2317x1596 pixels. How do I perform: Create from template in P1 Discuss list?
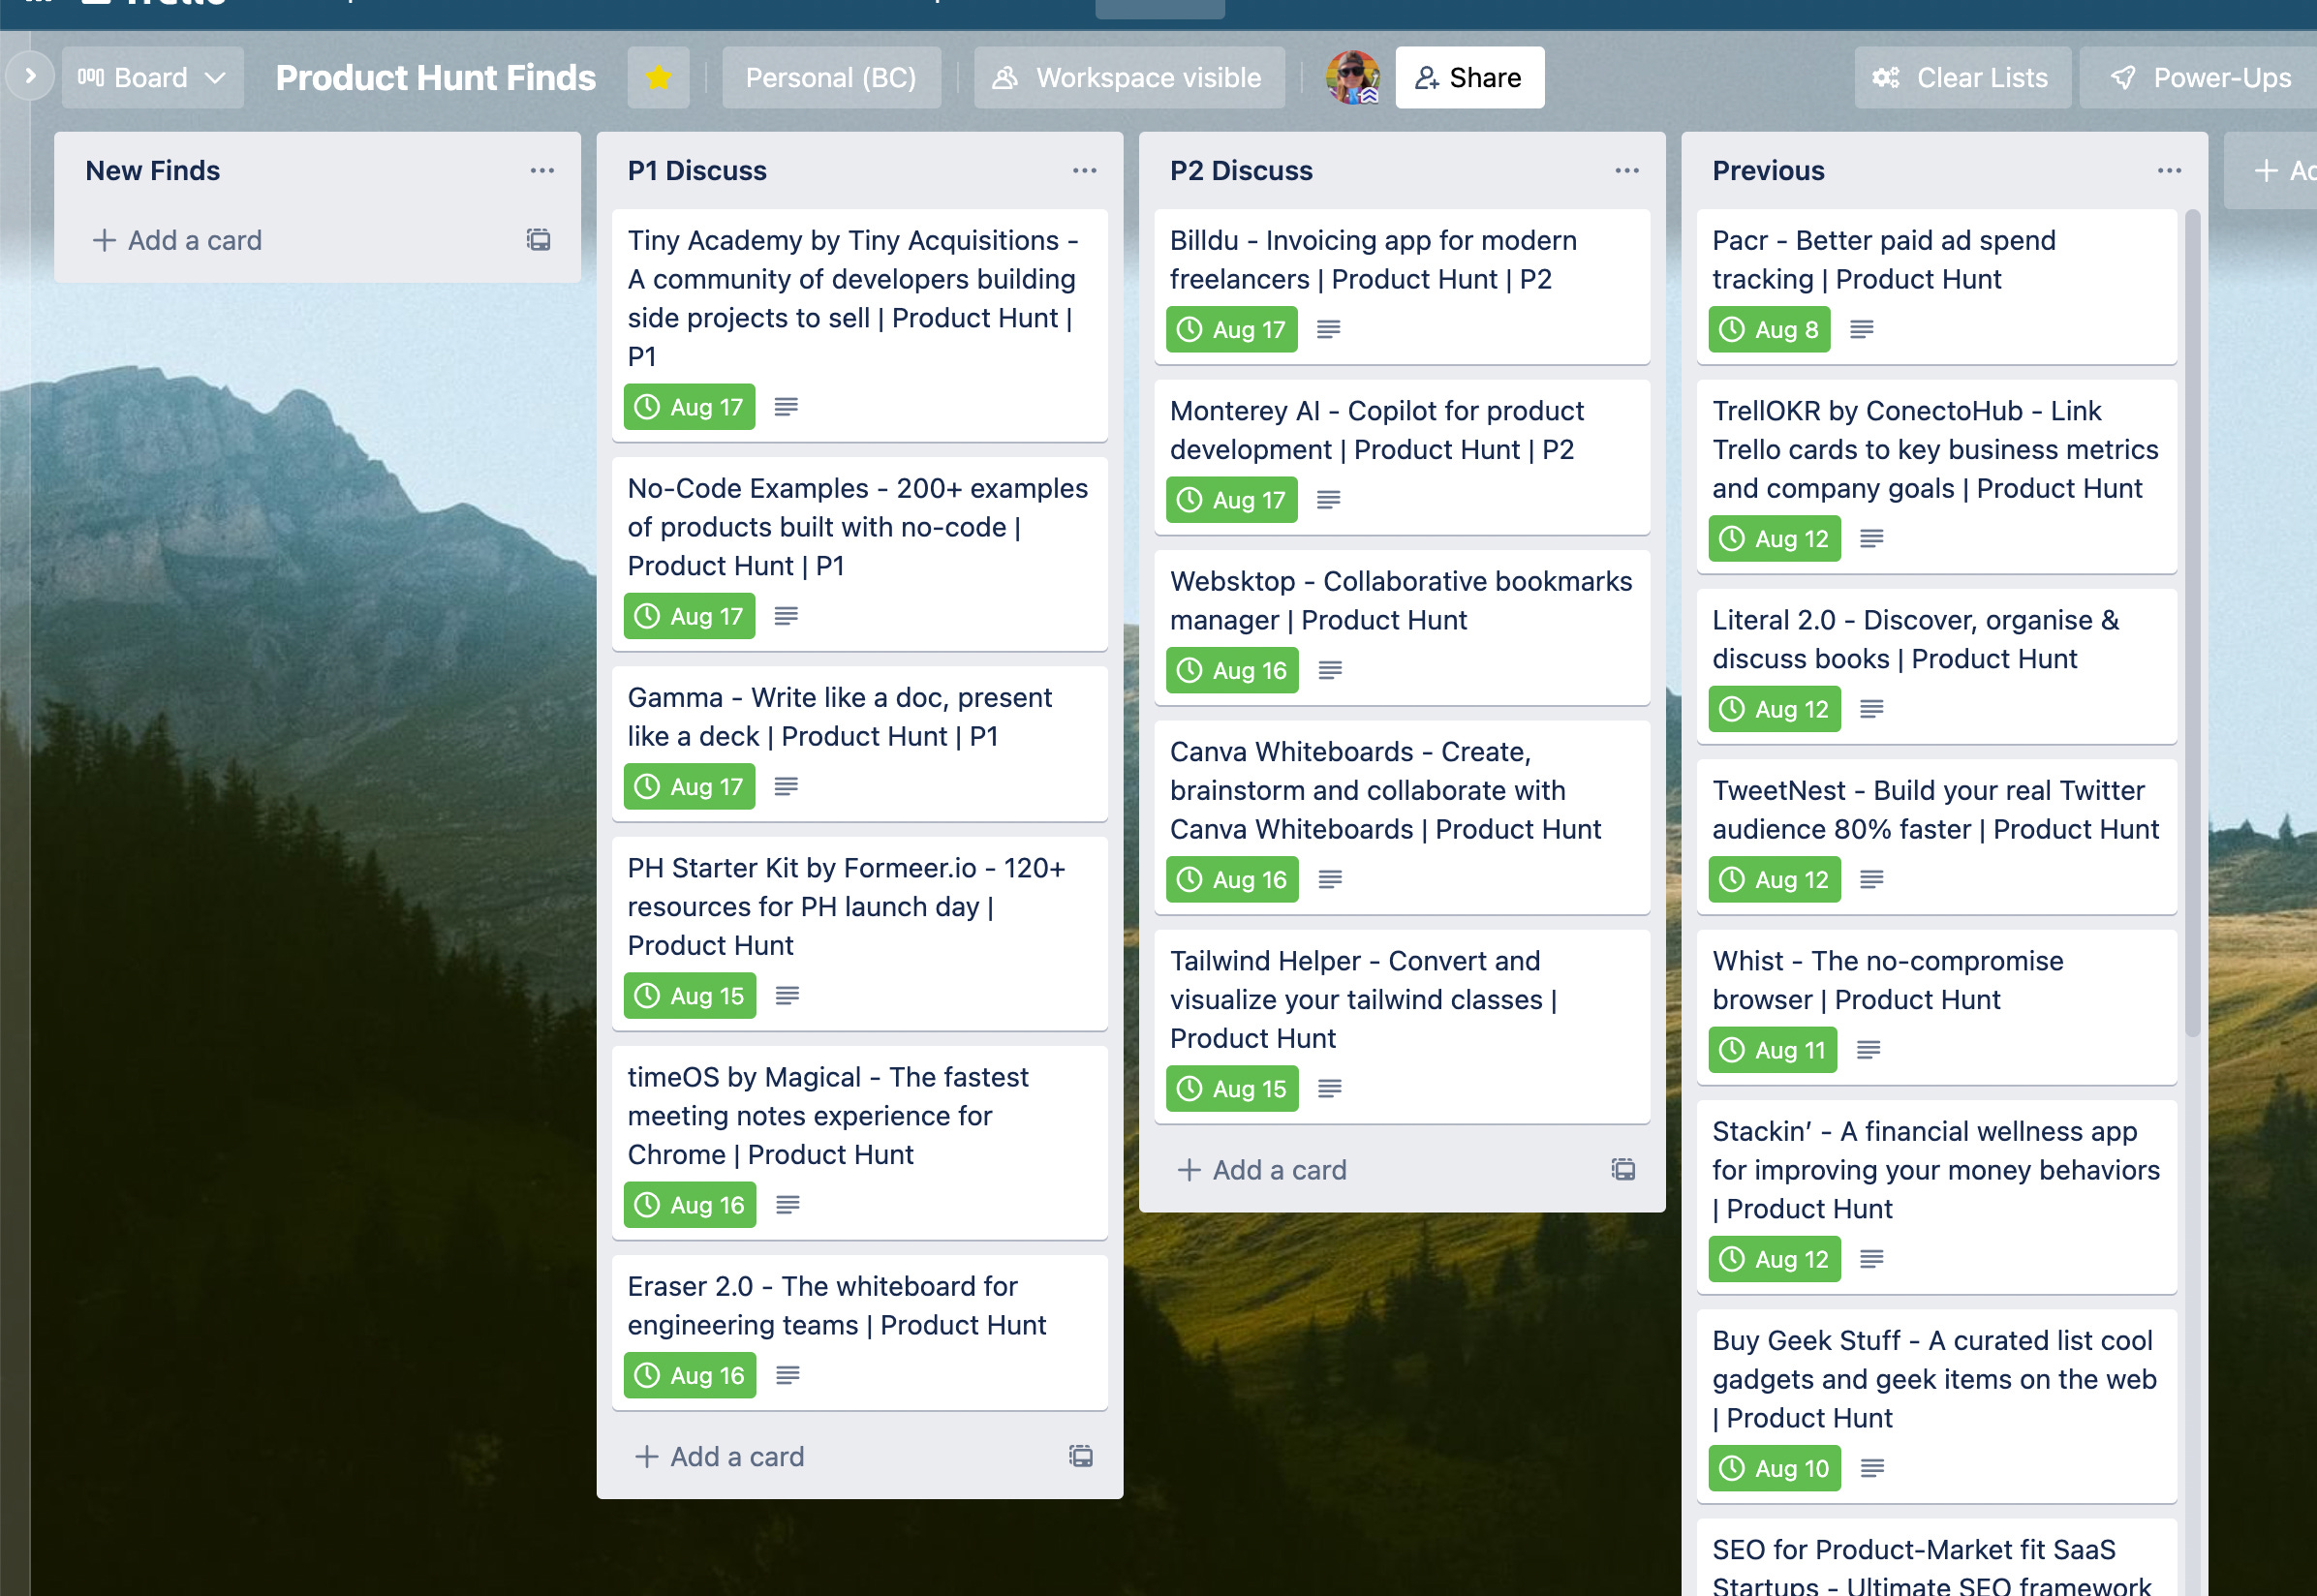pyautogui.click(x=1081, y=1456)
